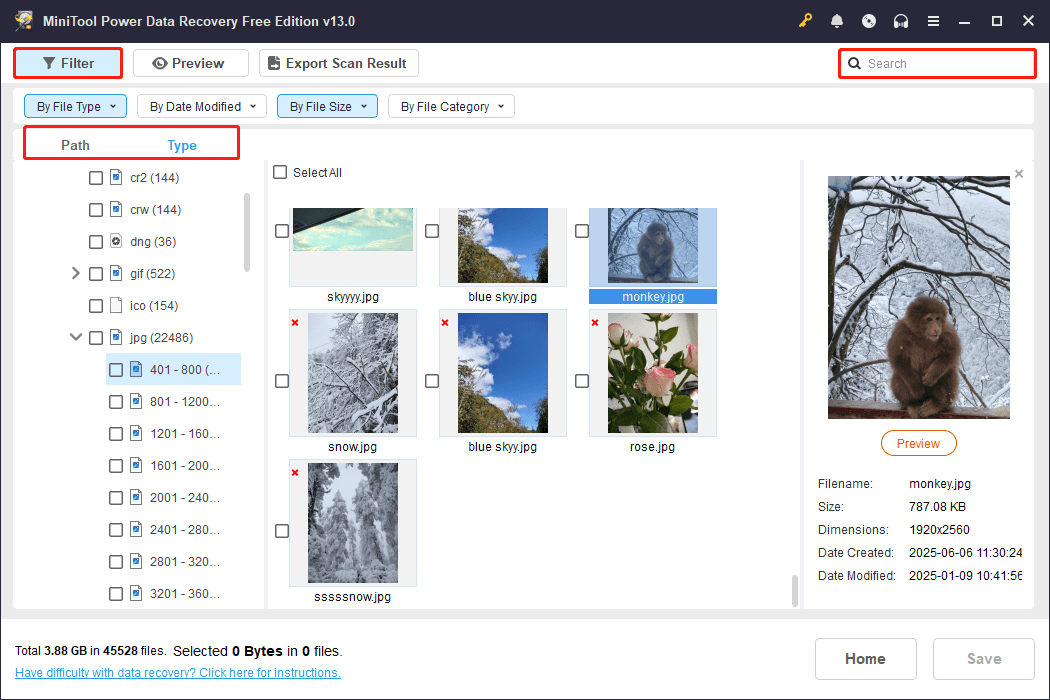The height and width of the screenshot is (700, 1050).
Task: Tick the checkbox for rose.jpg
Action: 582,381
